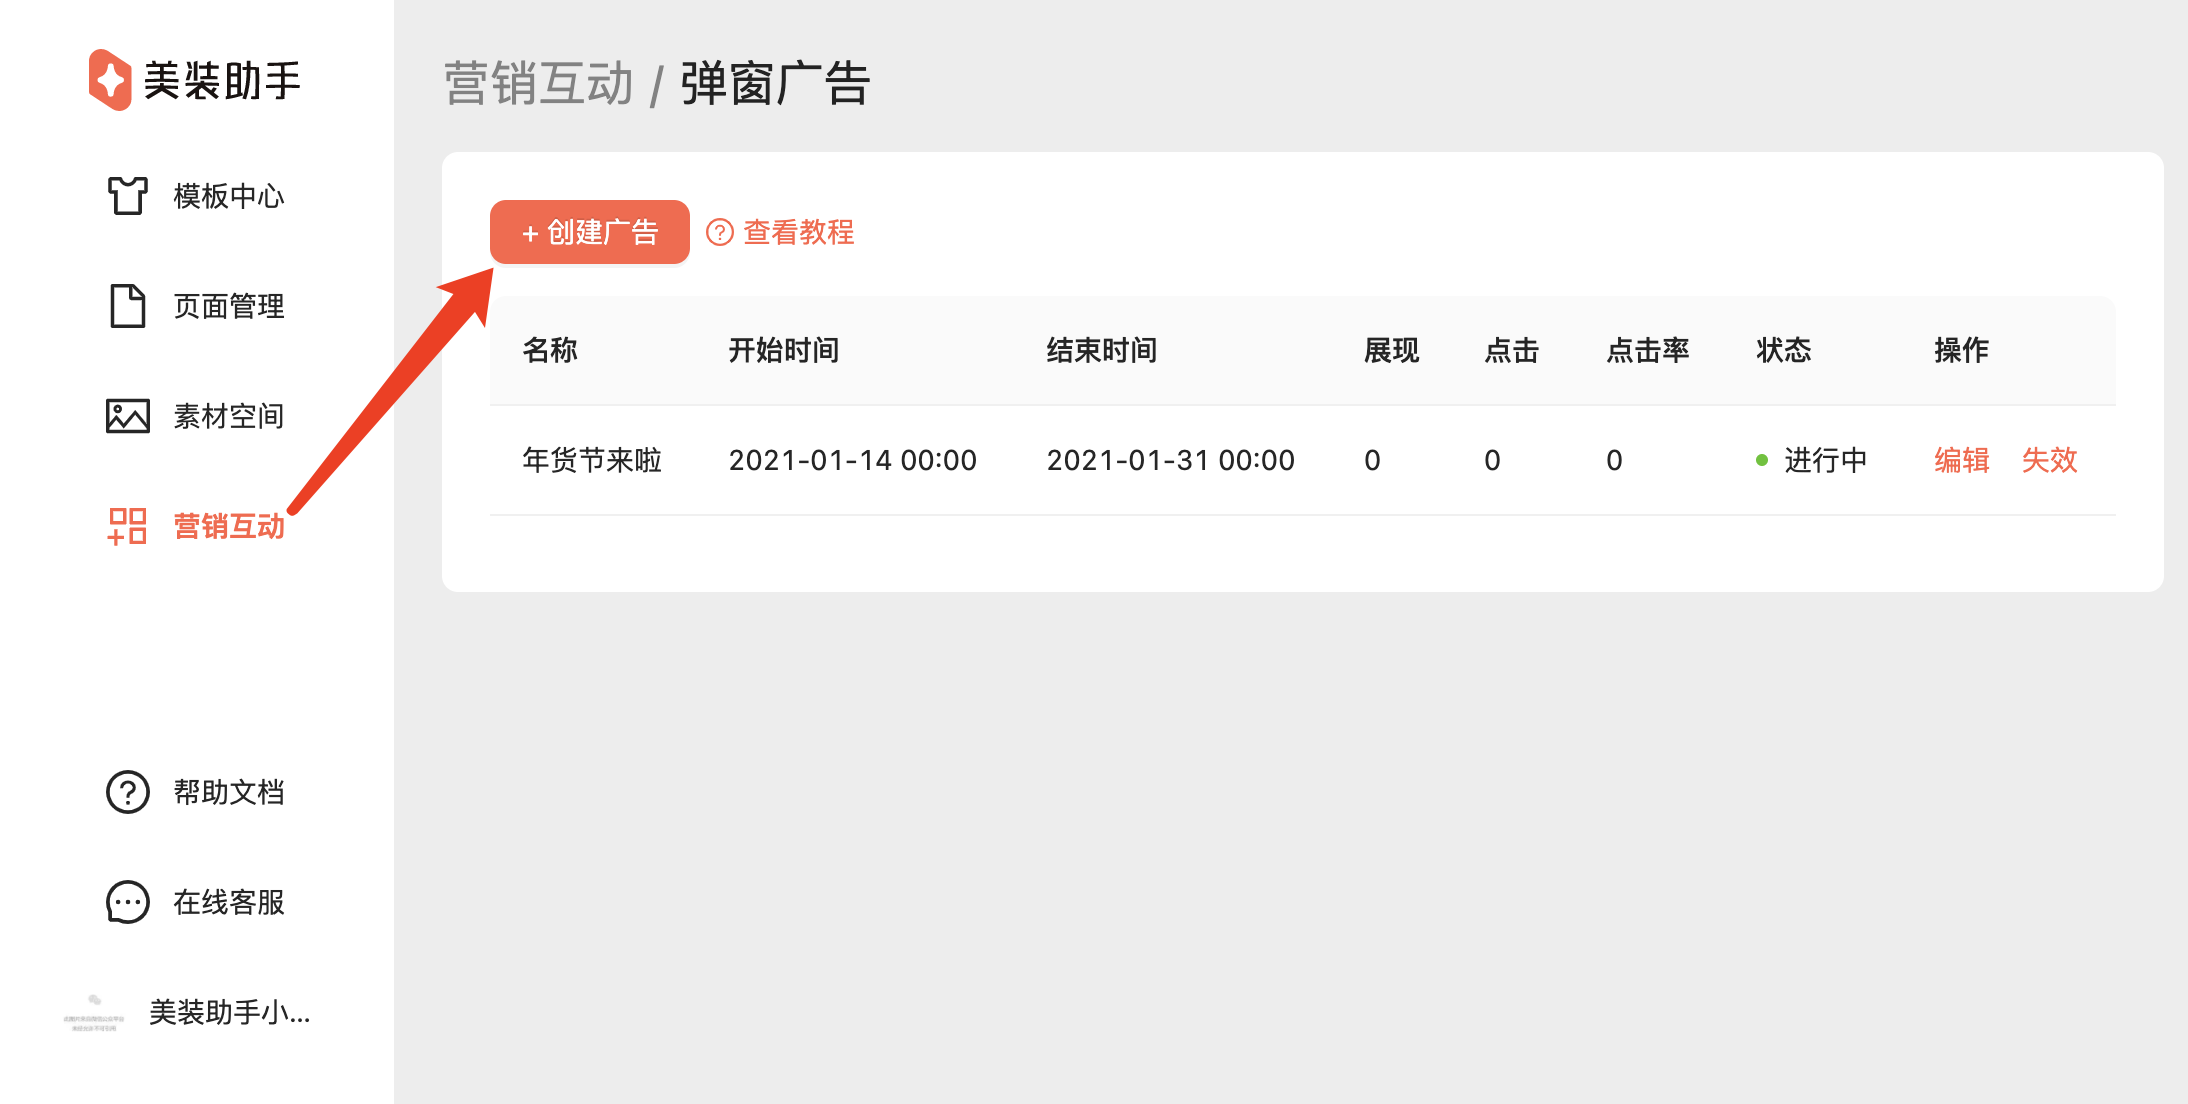Click the 美装助手 logo icon
The width and height of the screenshot is (2188, 1104).
coord(110,80)
